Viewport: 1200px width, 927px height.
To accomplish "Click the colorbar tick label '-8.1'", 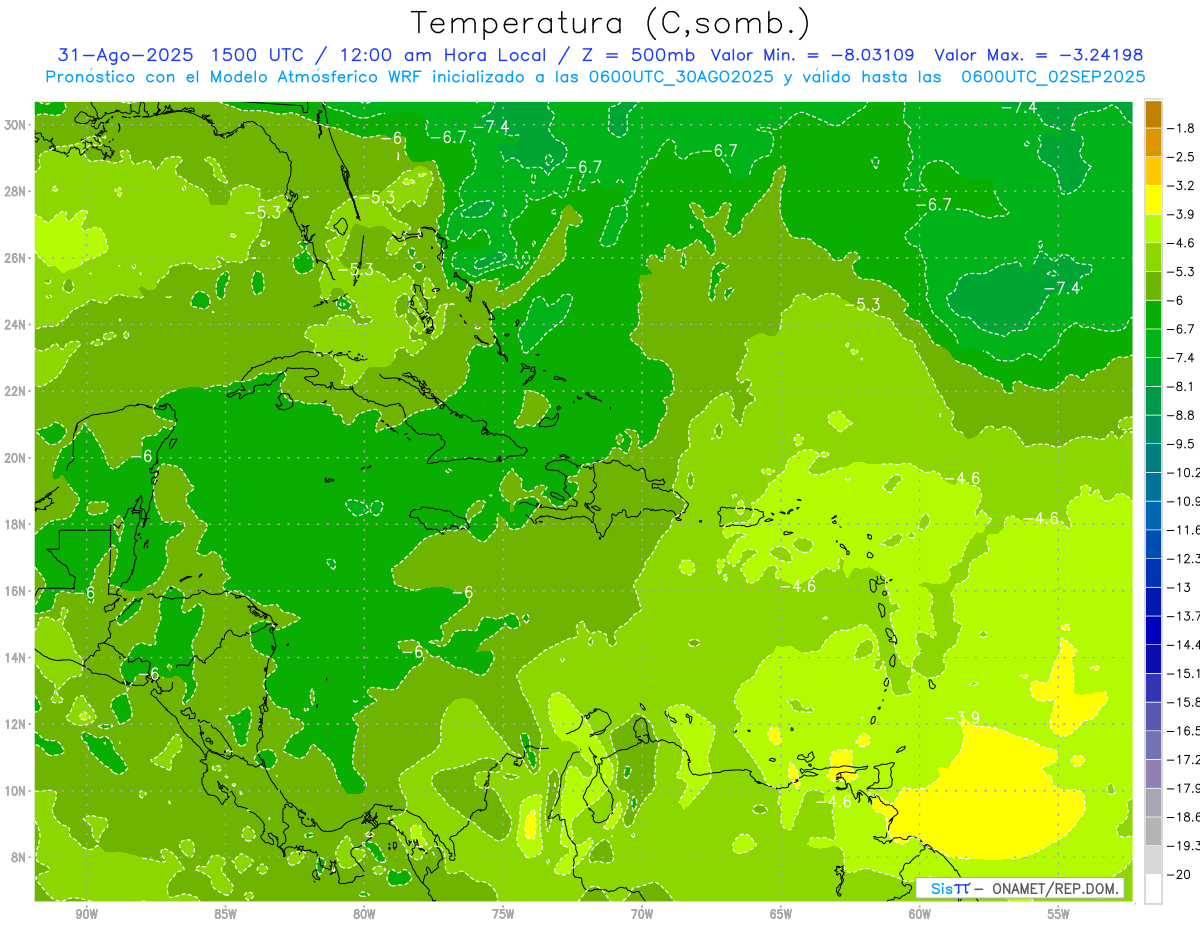I will tap(1181, 386).
